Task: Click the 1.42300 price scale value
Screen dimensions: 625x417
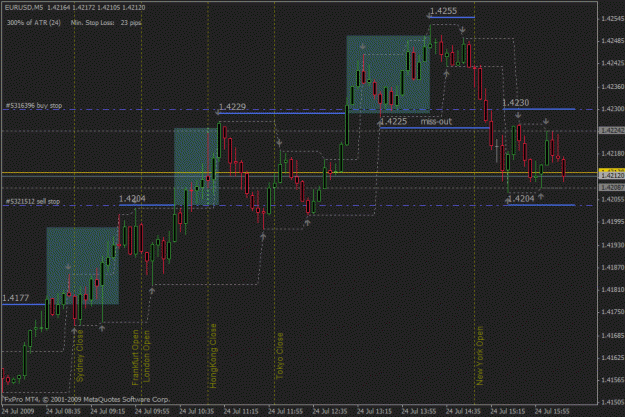Action: (612, 109)
